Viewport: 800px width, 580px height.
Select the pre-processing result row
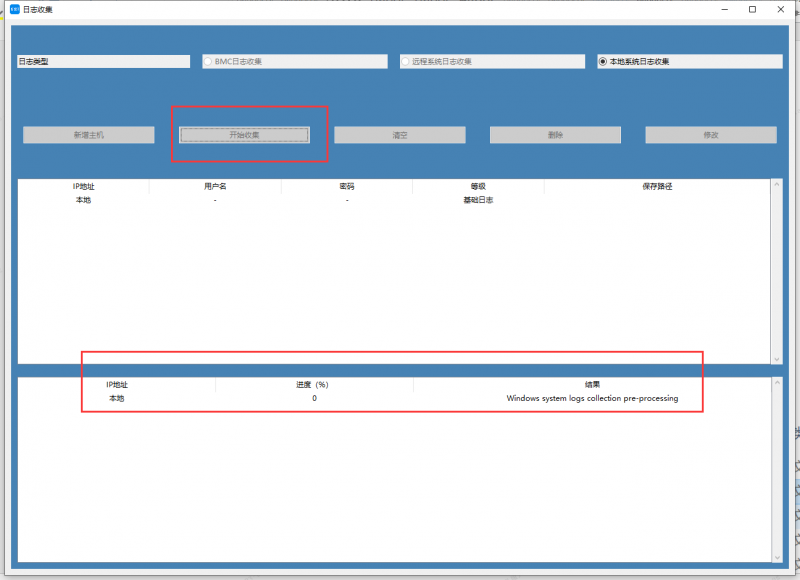click(x=592, y=399)
